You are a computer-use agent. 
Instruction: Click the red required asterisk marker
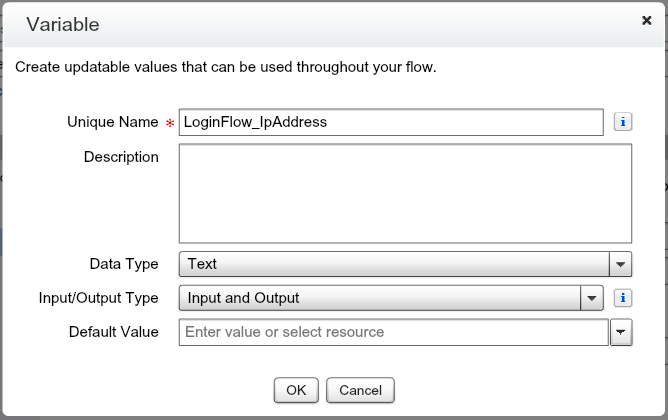click(x=168, y=123)
